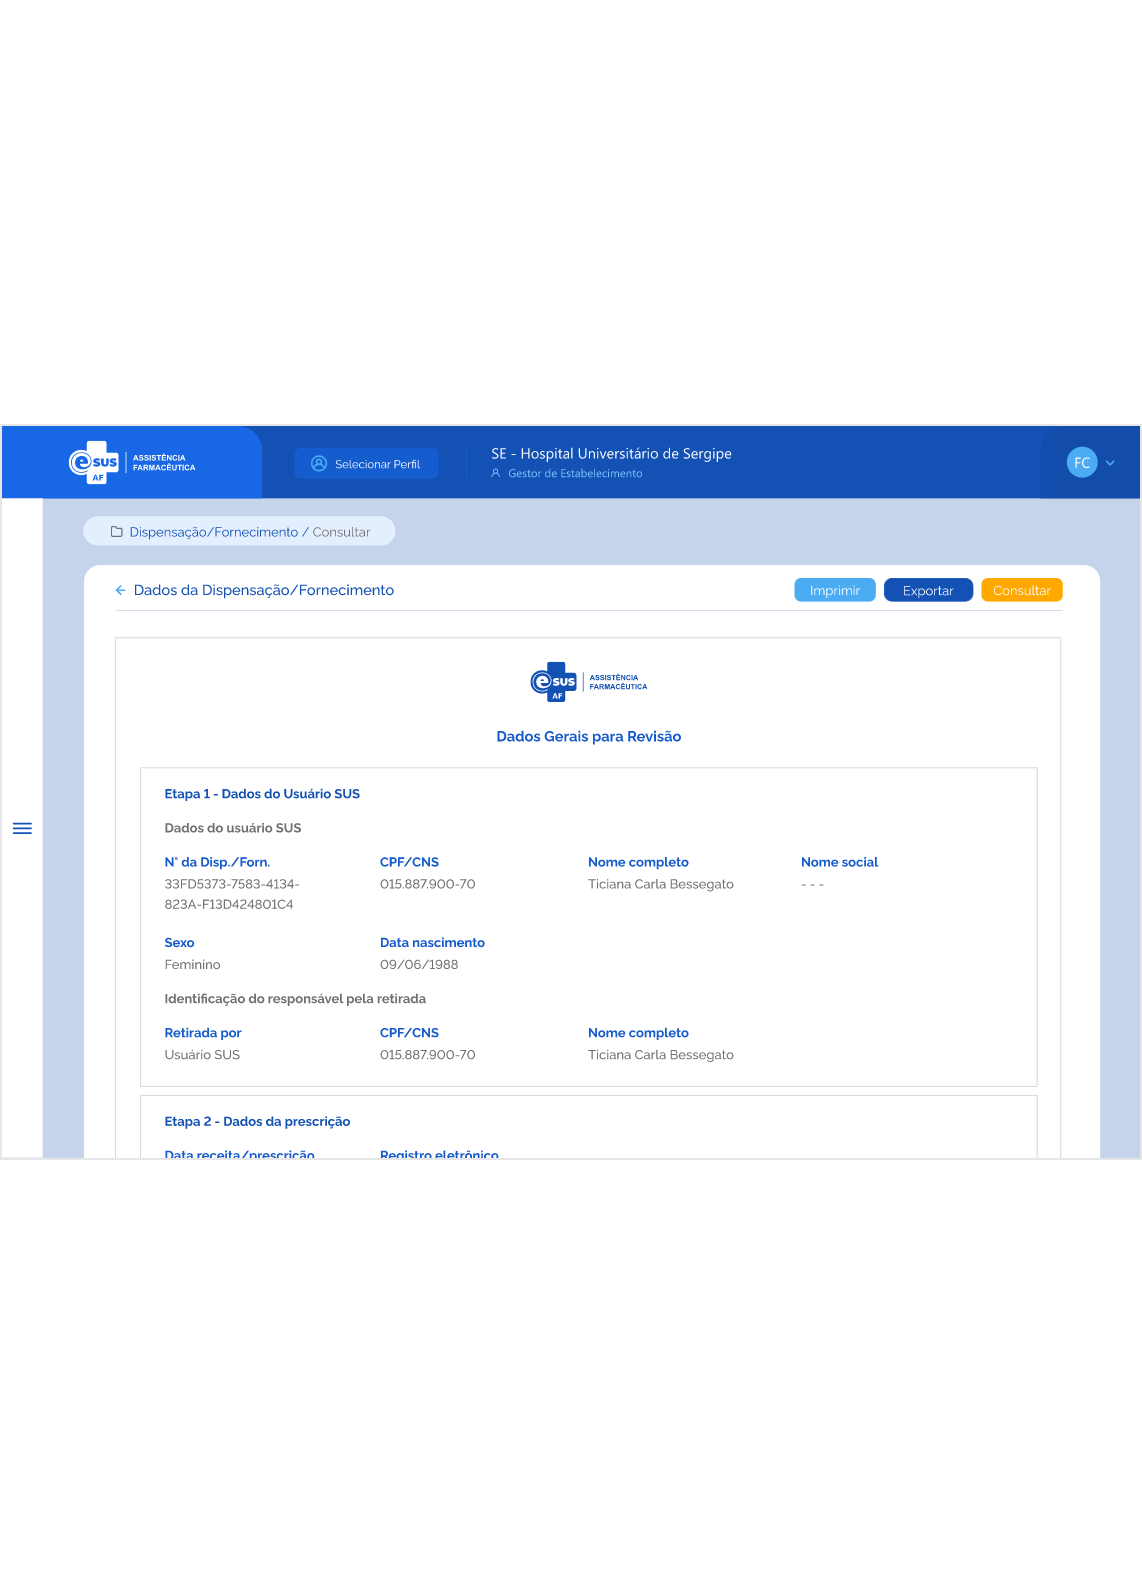Click the orange Consultar button

pos(1021,591)
